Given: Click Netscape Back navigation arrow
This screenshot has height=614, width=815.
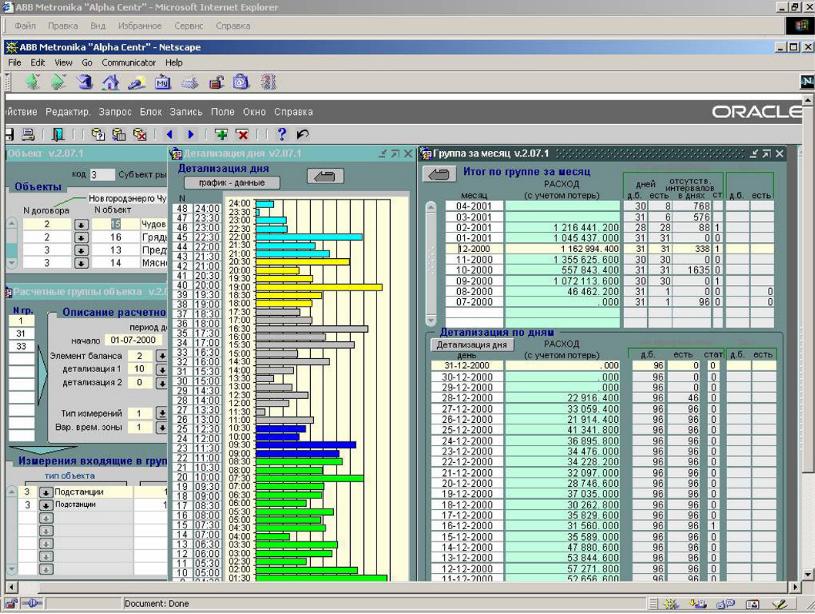Looking at the screenshot, I should [x=33, y=82].
